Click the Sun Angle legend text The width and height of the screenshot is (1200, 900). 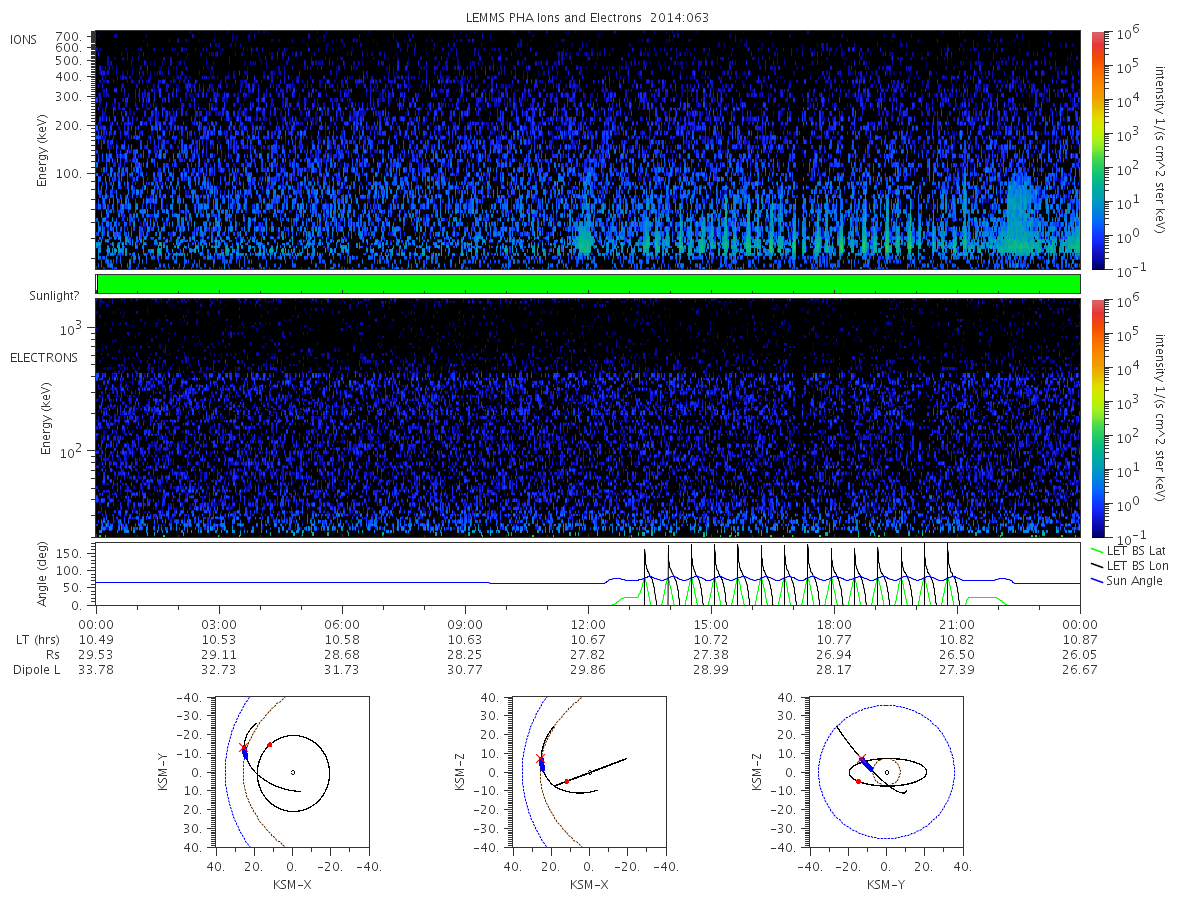point(1135,580)
